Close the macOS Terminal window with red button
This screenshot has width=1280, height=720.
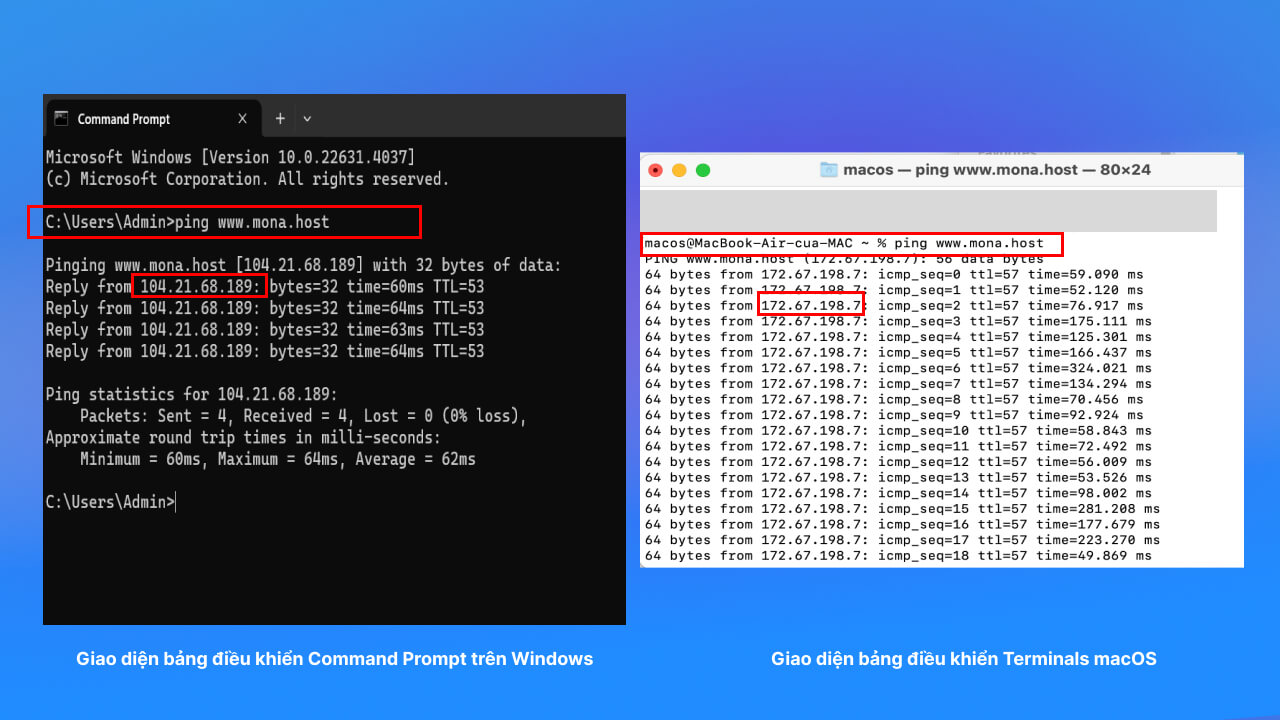coord(656,170)
